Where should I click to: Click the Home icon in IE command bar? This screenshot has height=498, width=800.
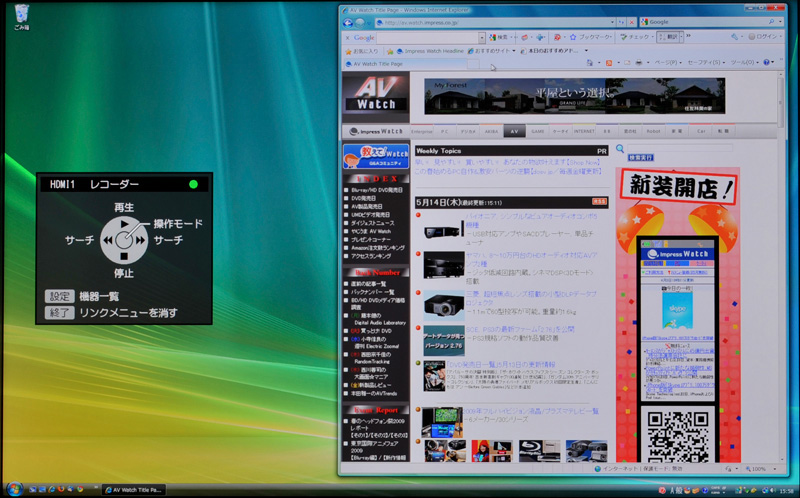coord(590,63)
